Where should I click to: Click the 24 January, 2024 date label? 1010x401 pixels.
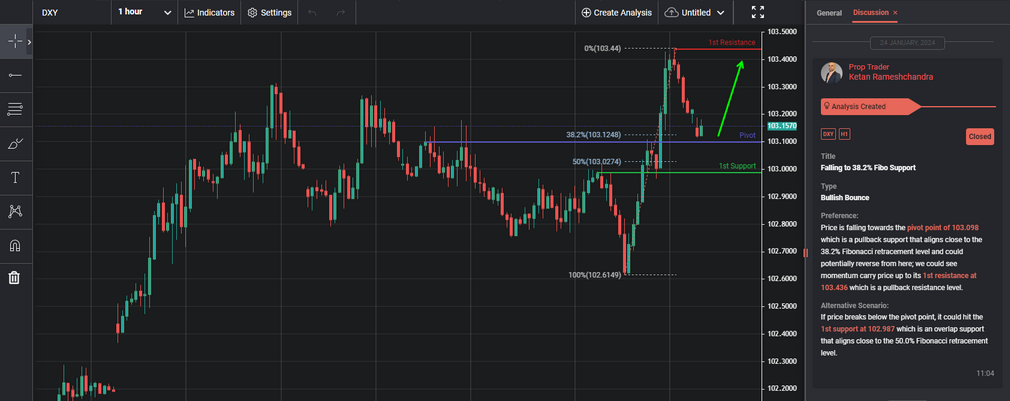pos(908,43)
